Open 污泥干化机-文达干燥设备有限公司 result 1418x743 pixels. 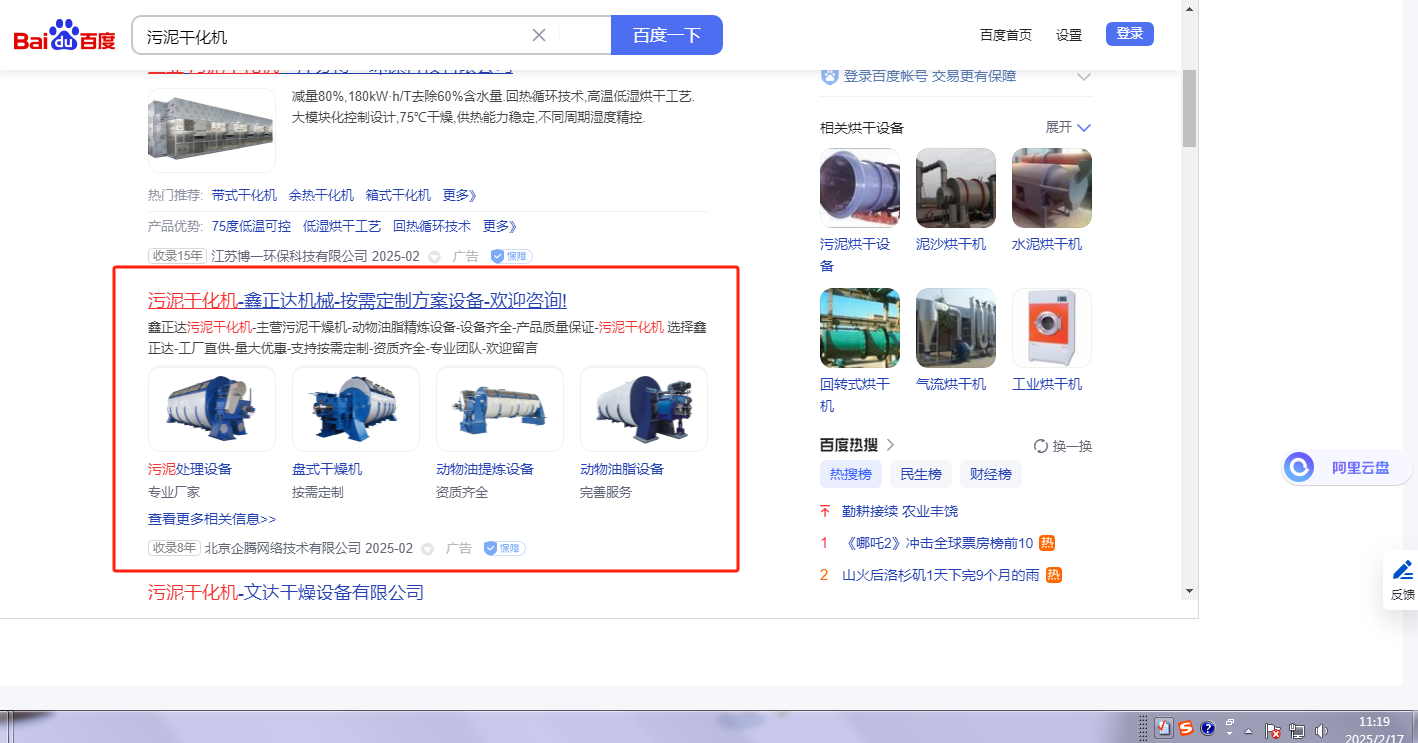coord(286,592)
